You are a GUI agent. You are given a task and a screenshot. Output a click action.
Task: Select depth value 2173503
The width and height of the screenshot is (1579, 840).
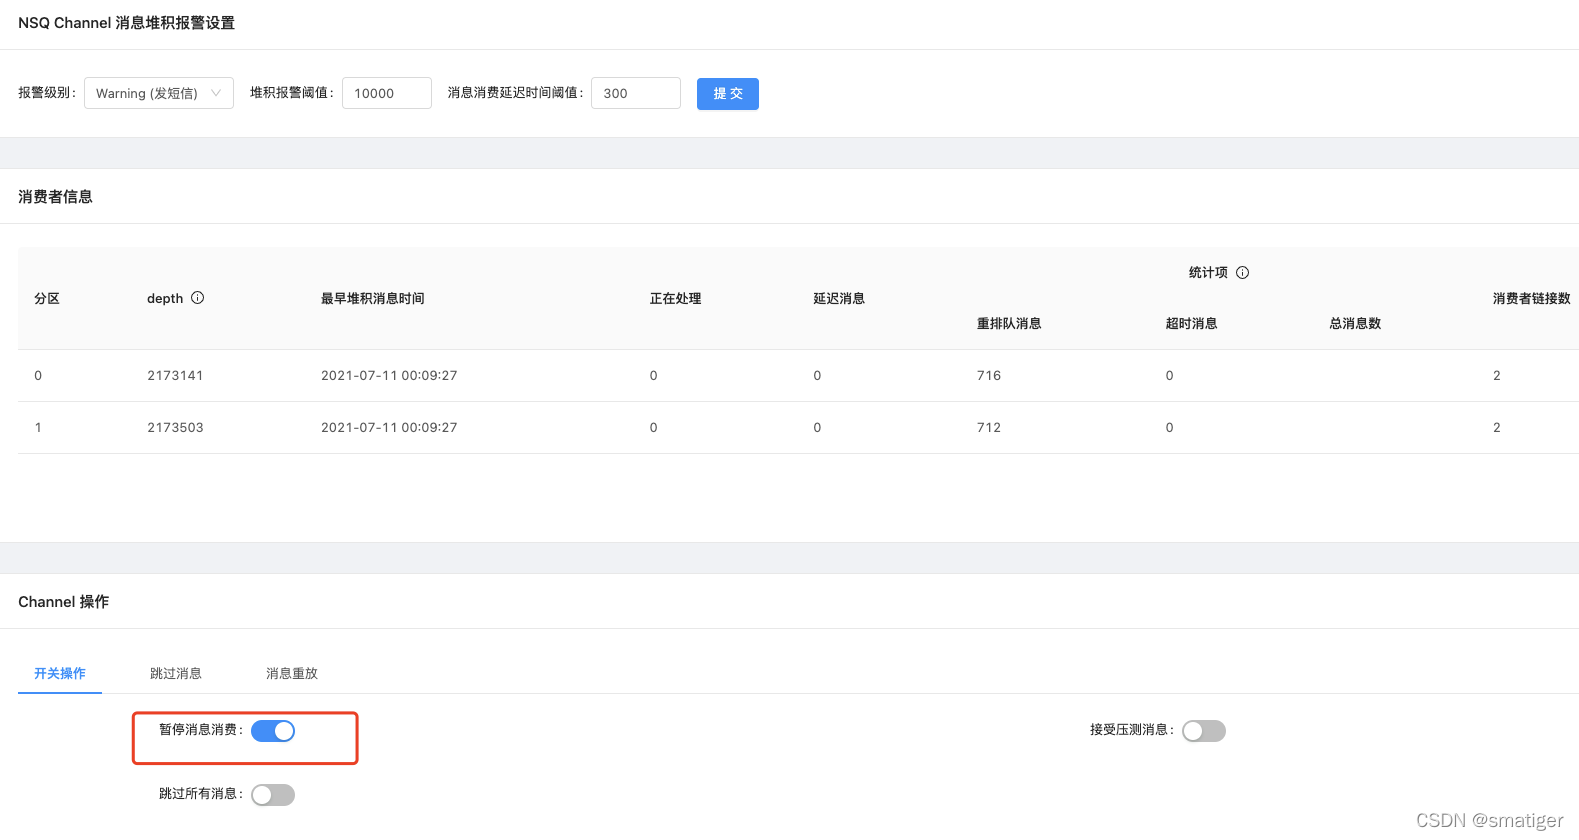click(x=175, y=428)
